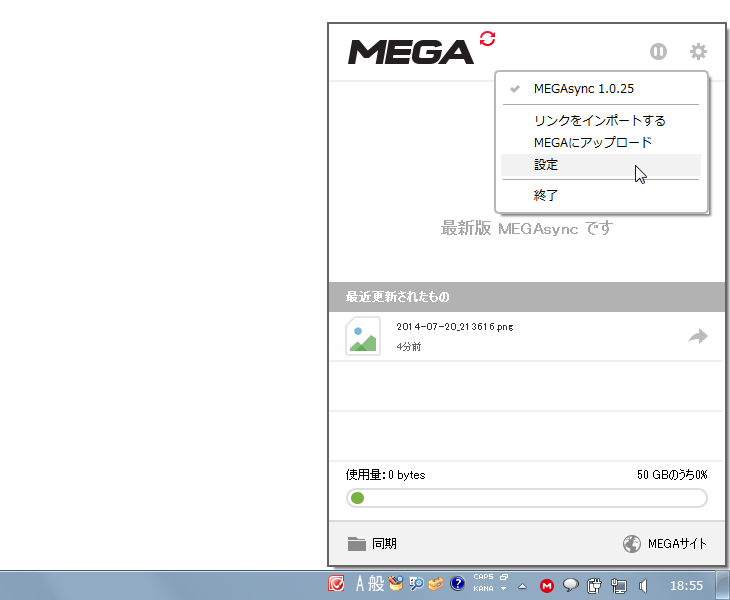Click the 最新版 MEGAsync です status text

point(527,229)
